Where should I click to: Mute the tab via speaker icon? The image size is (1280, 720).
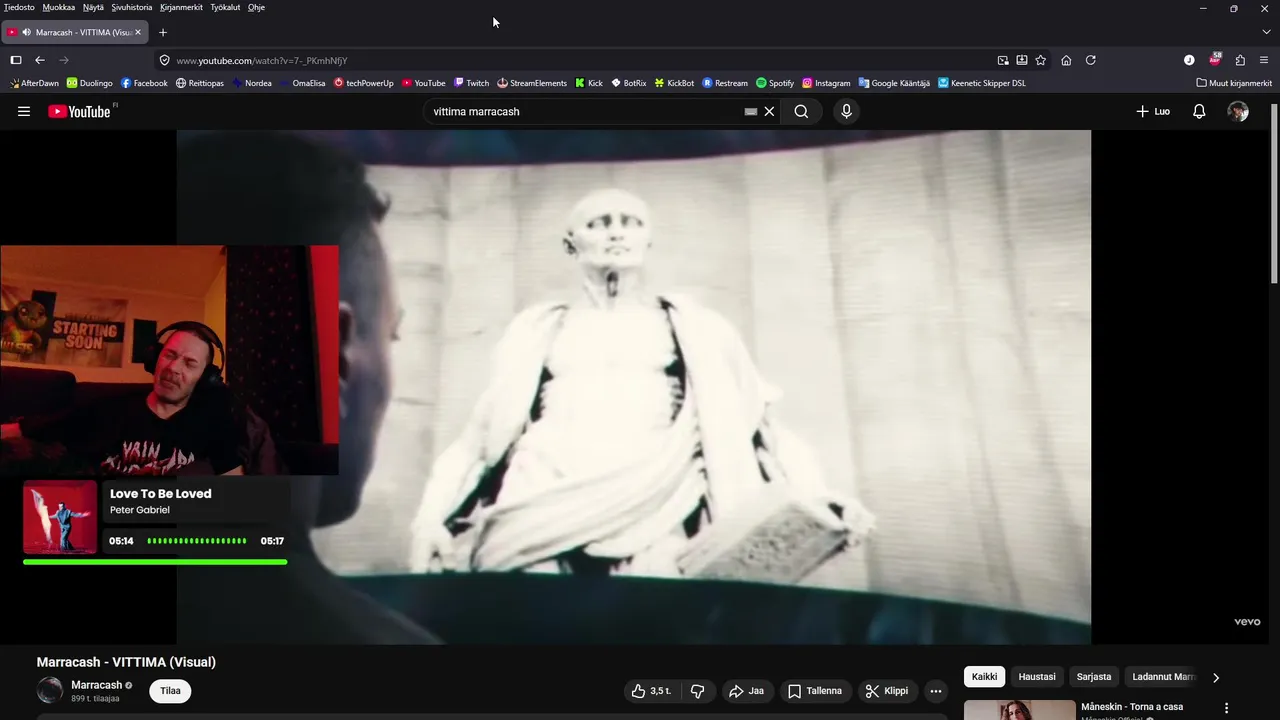(x=26, y=32)
